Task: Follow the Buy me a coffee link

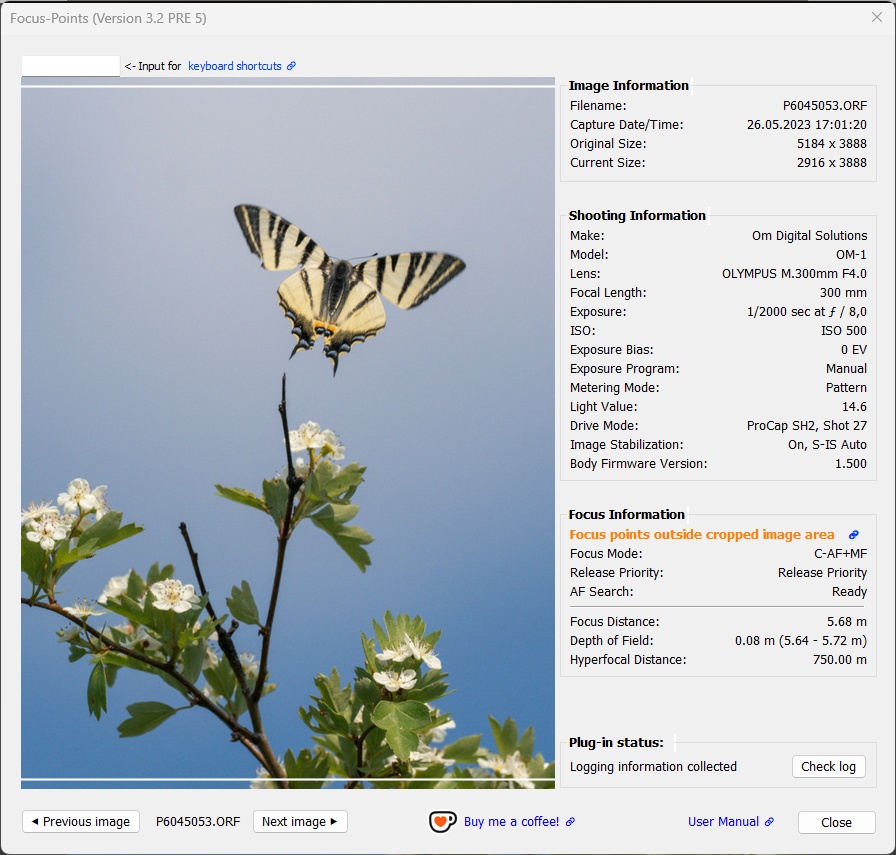Action: [x=514, y=821]
